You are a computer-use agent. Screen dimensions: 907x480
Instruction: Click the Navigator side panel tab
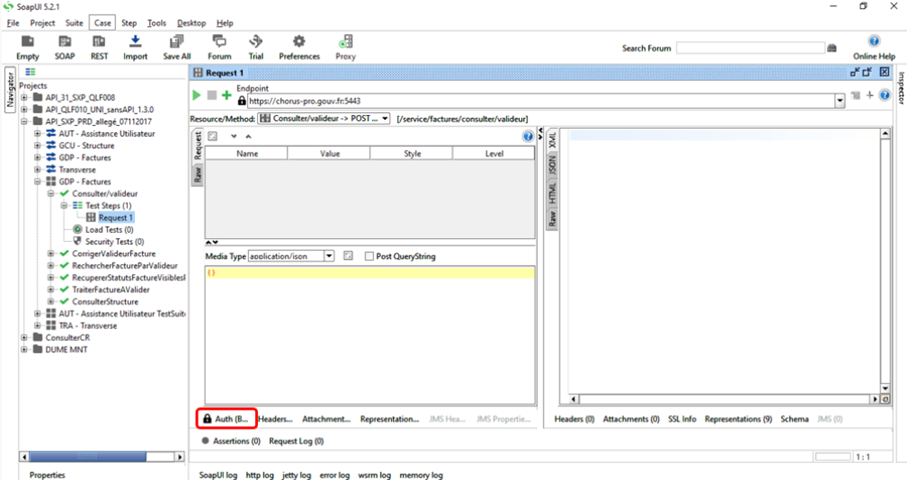click(10, 90)
